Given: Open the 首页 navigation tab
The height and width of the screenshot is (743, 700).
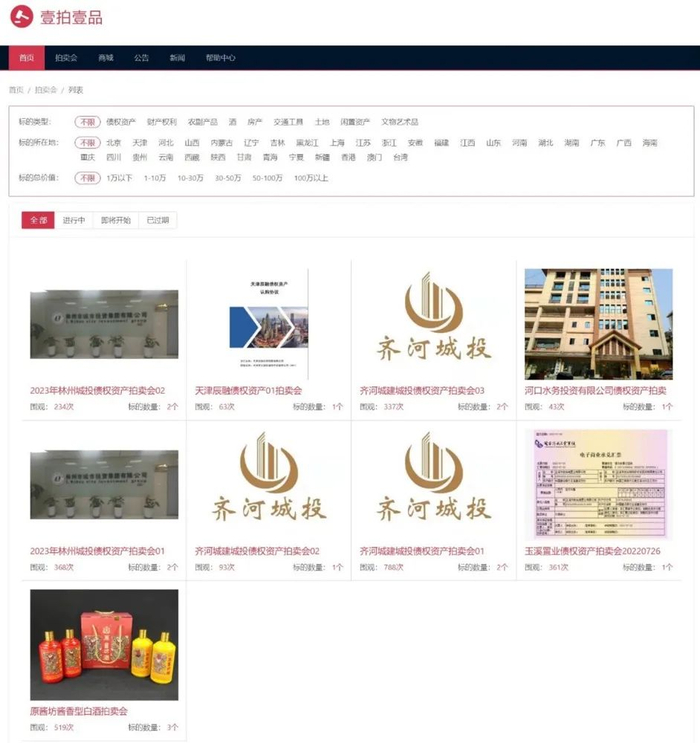Looking at the screenshot, I should [27, 58].
